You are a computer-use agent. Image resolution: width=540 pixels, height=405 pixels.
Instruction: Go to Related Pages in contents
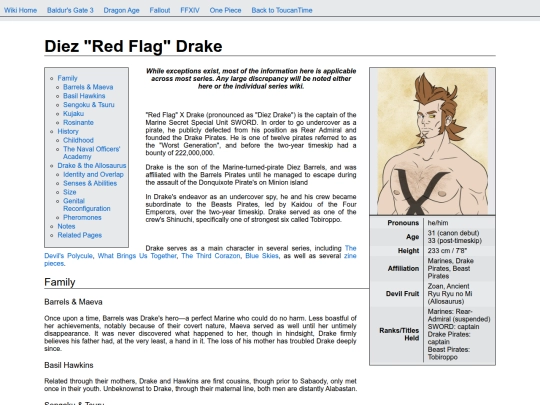(x=80, y=235)
